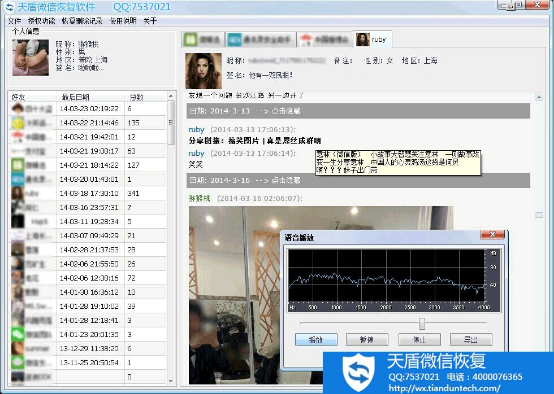Click the teal avatar dated 14-03-20 01:43:01
Image resolution: width=554 pixels, height=394 pixels.
[18, 179]
